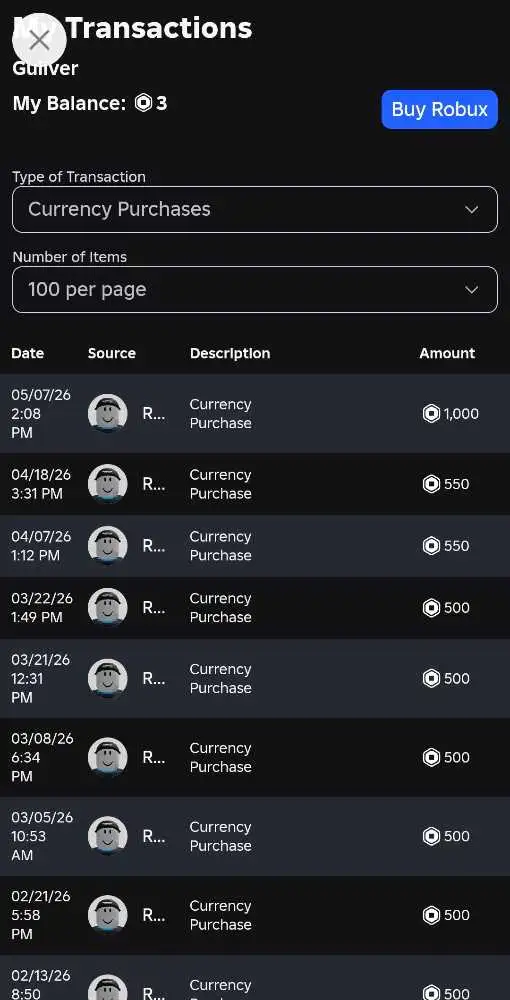Image resolution: width=510 pixels, height=1000 pixels.
Task: Click the Description column header
Action: click(x=230, y=353)
